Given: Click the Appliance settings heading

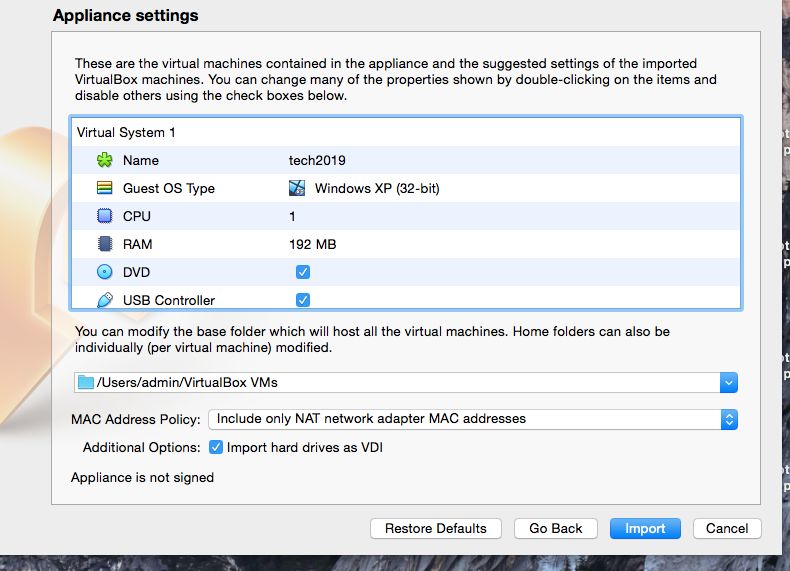Looking at the screenshot, I should pos(125,16).
